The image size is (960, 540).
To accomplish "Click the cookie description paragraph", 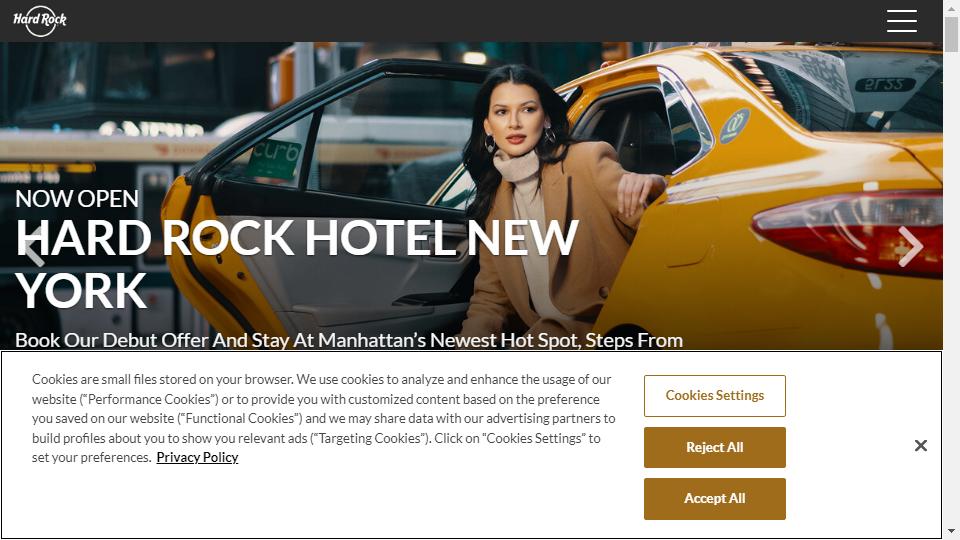I will pyautogui.click(x=323, y=418).
